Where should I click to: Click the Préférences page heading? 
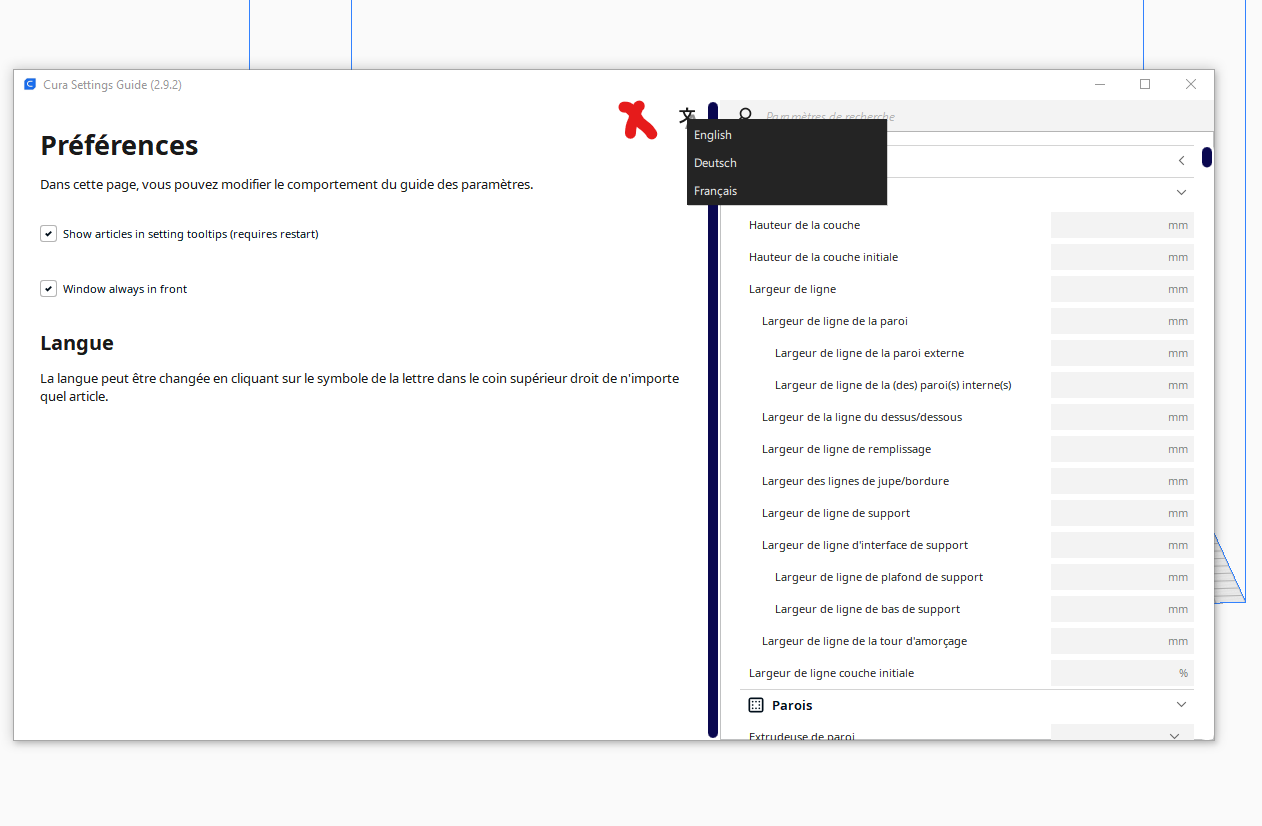119,146
